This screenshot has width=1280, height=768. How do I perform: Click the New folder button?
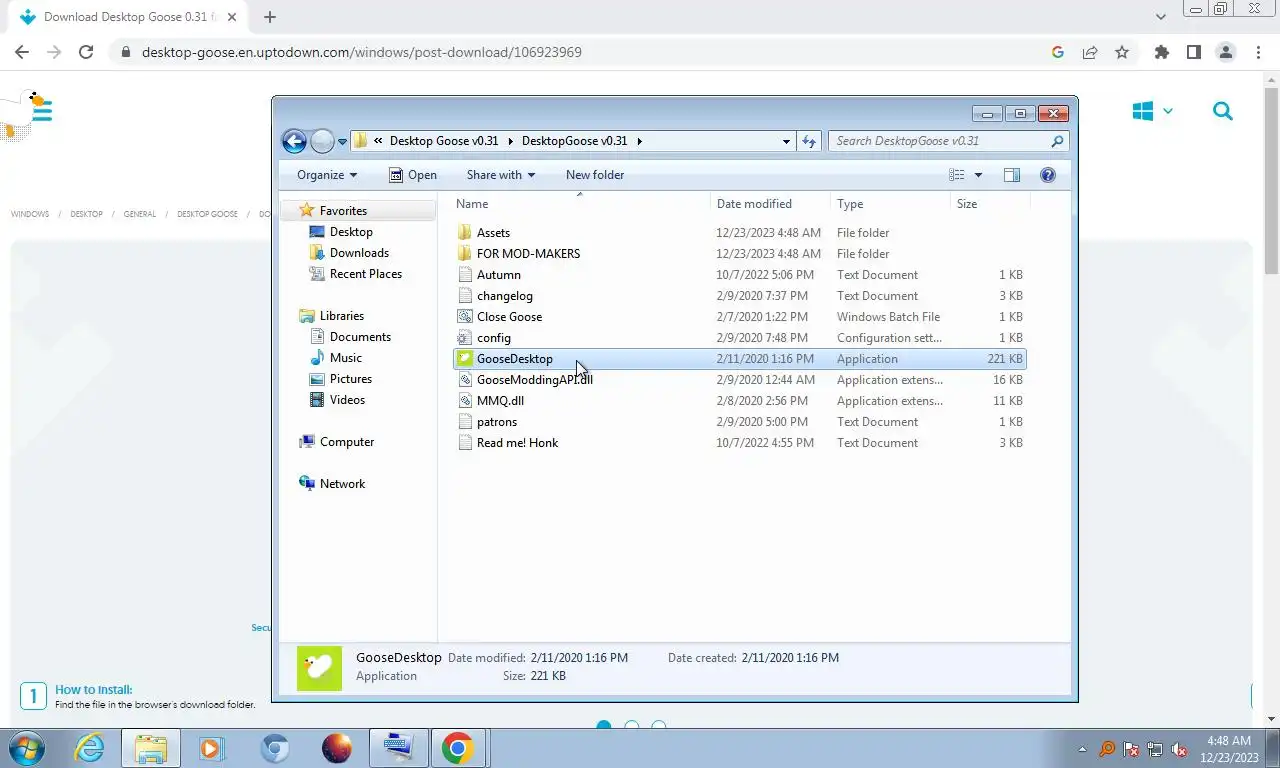click(x=595, y=175)
